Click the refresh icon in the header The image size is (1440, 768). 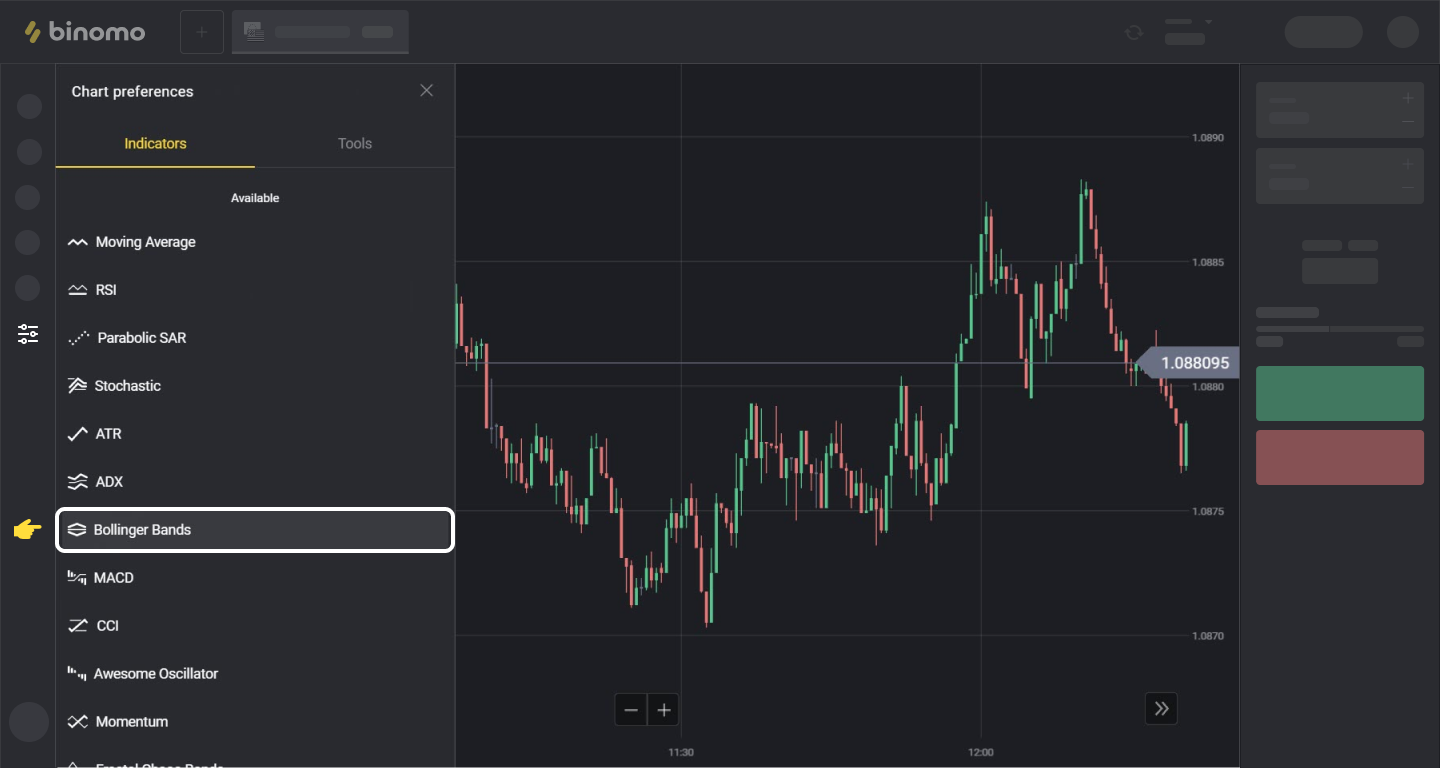tap(1134, 32)
